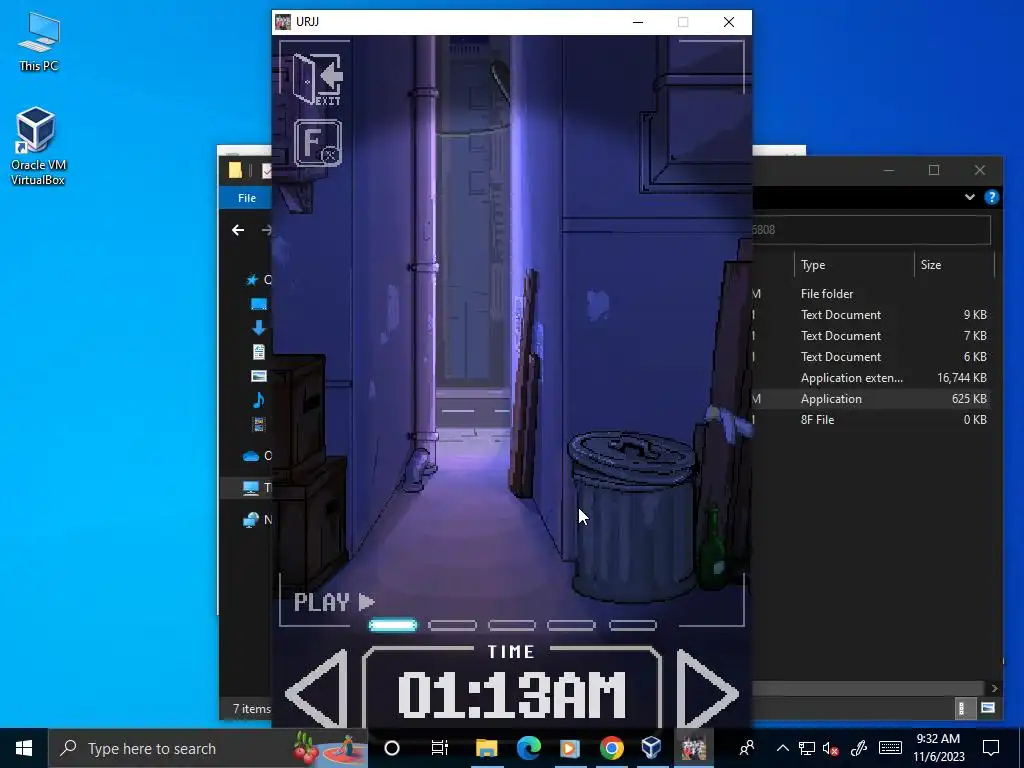Click the F fullscreen toggle icon in URJJ

(x=318, y=143)
